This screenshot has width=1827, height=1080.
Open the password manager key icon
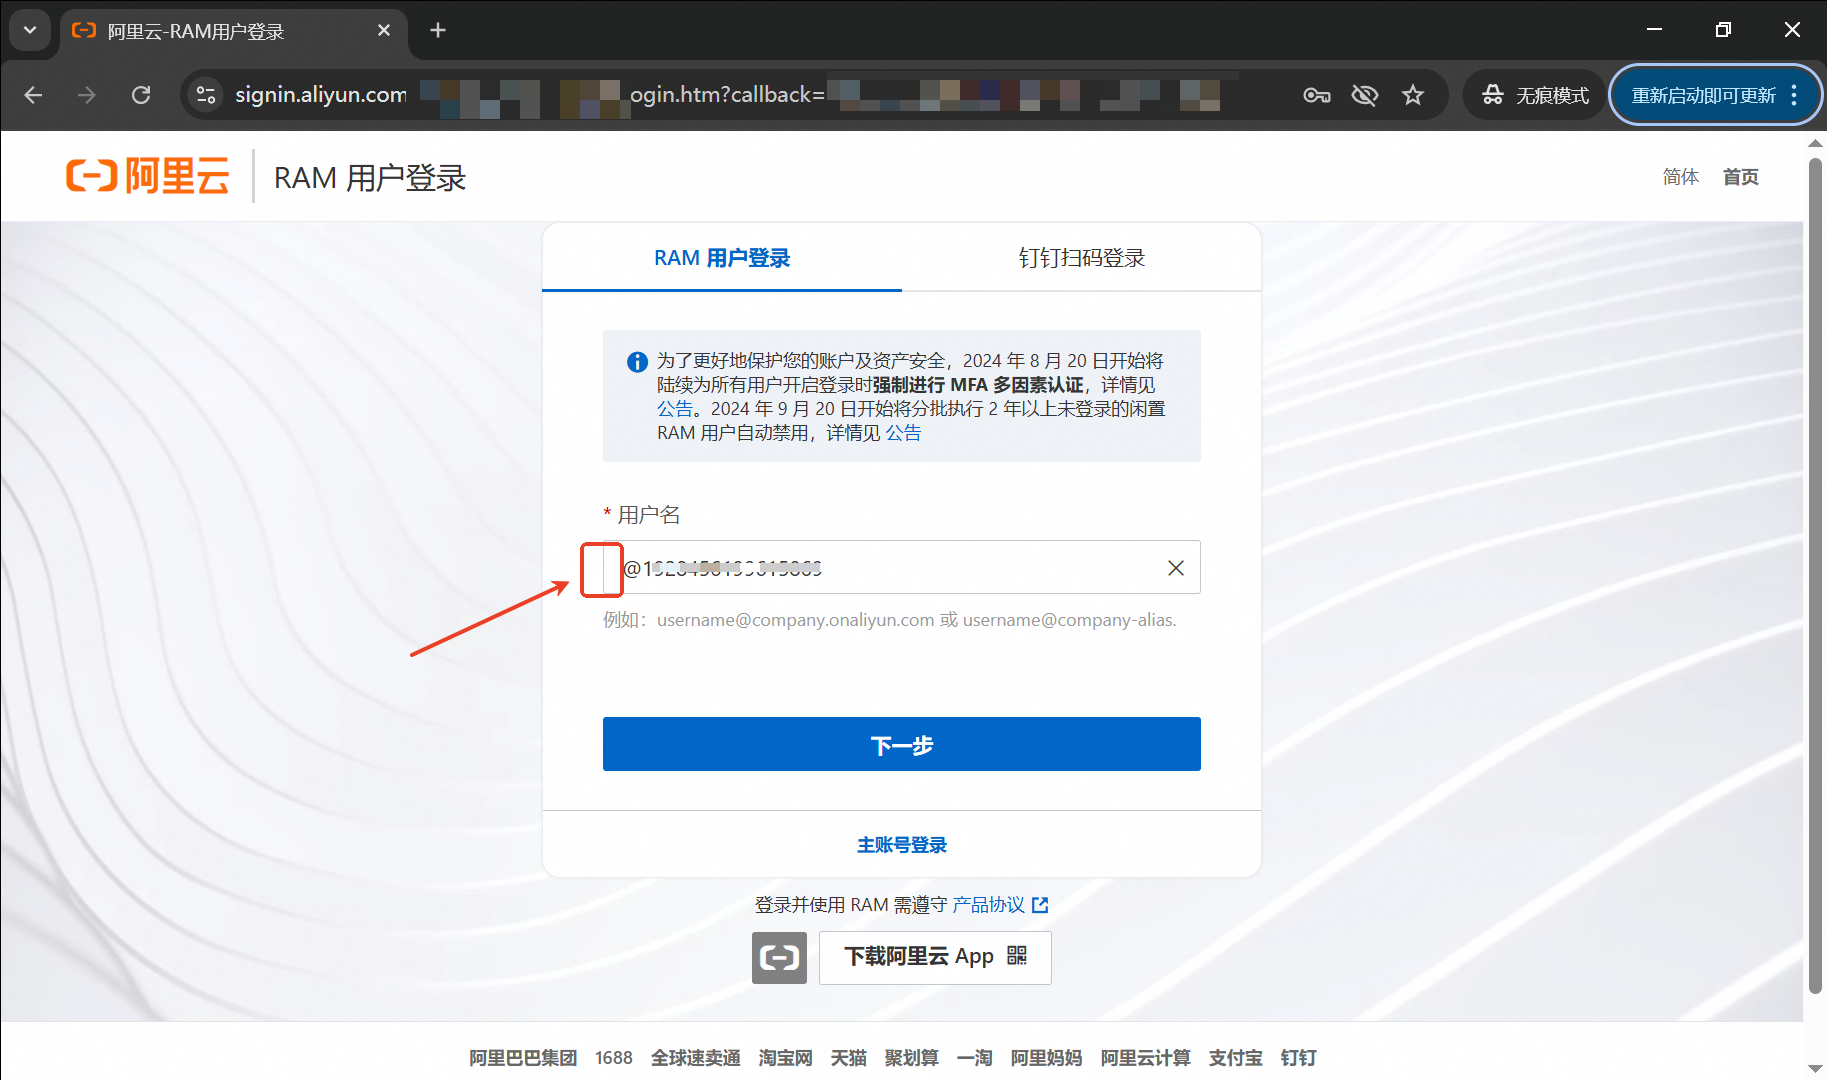click(x=1317, y=95)
